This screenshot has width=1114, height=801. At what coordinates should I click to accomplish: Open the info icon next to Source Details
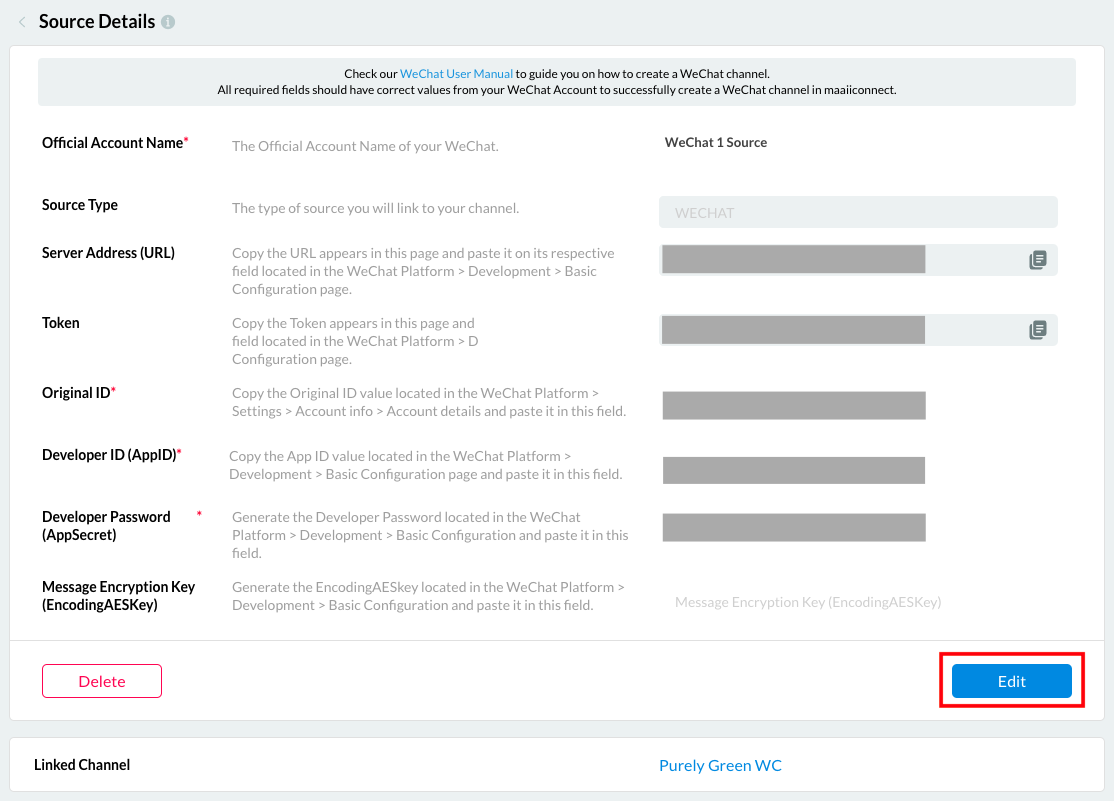(168, 22)
